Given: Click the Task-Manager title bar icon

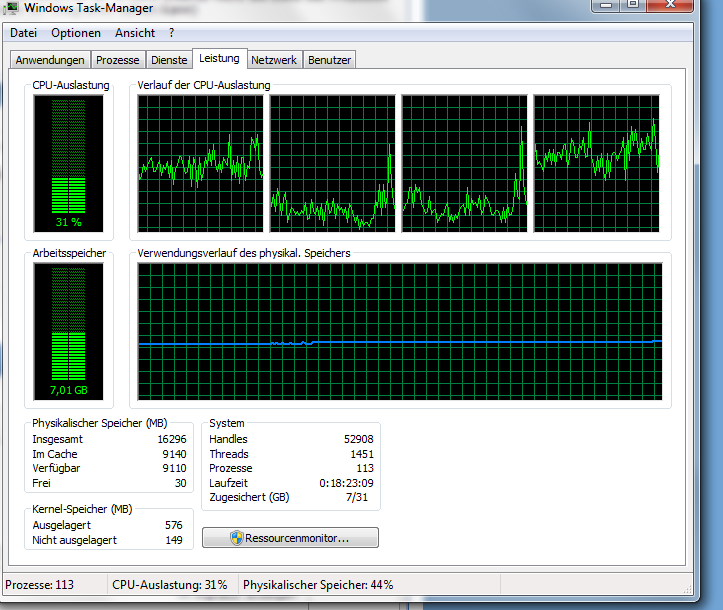Looking at the screenshot, I should (11, 8).
